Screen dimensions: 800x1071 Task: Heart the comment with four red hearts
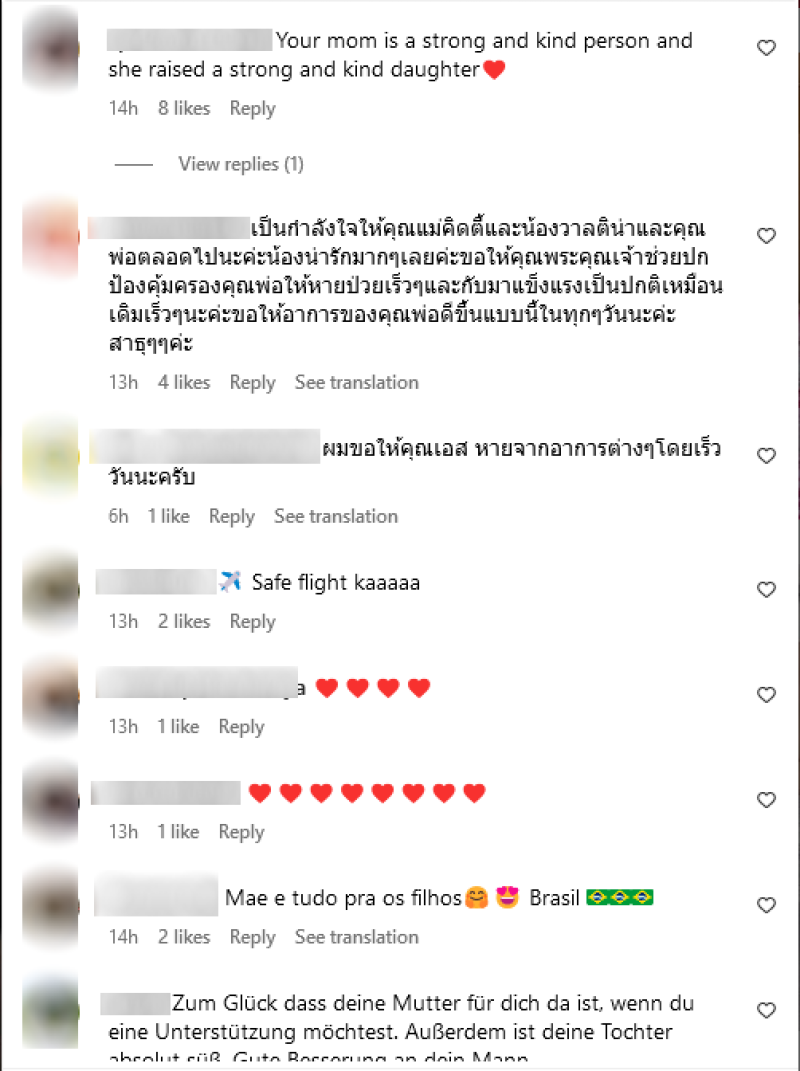766,695
